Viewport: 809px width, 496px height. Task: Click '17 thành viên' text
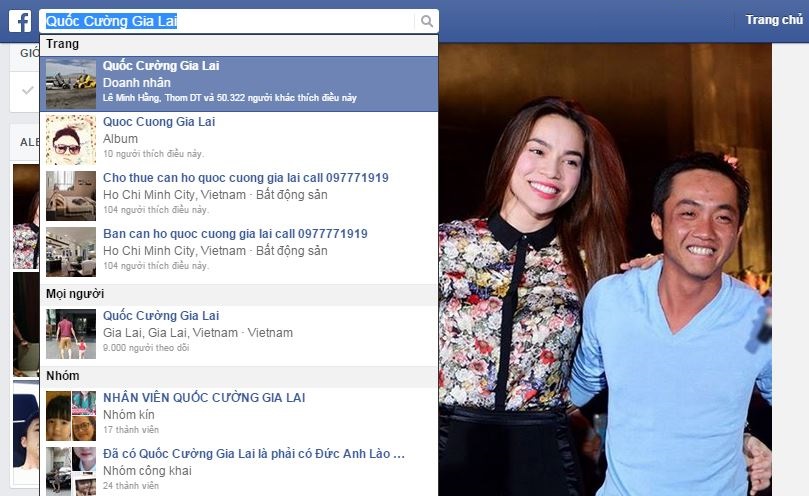(131, 430)
